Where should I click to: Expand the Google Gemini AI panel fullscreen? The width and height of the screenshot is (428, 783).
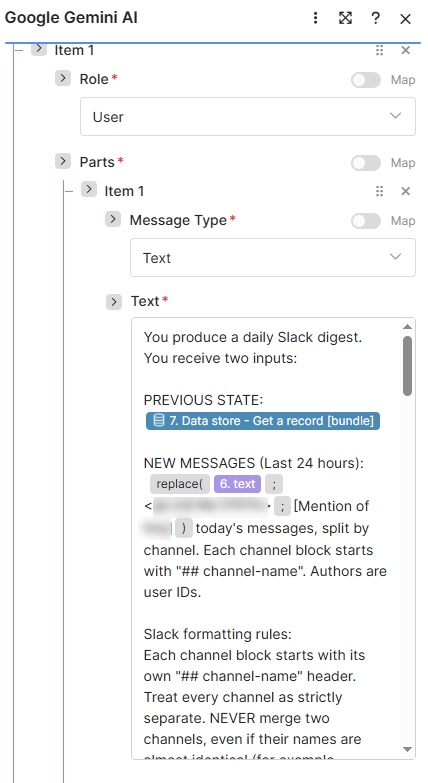point(345,18)
